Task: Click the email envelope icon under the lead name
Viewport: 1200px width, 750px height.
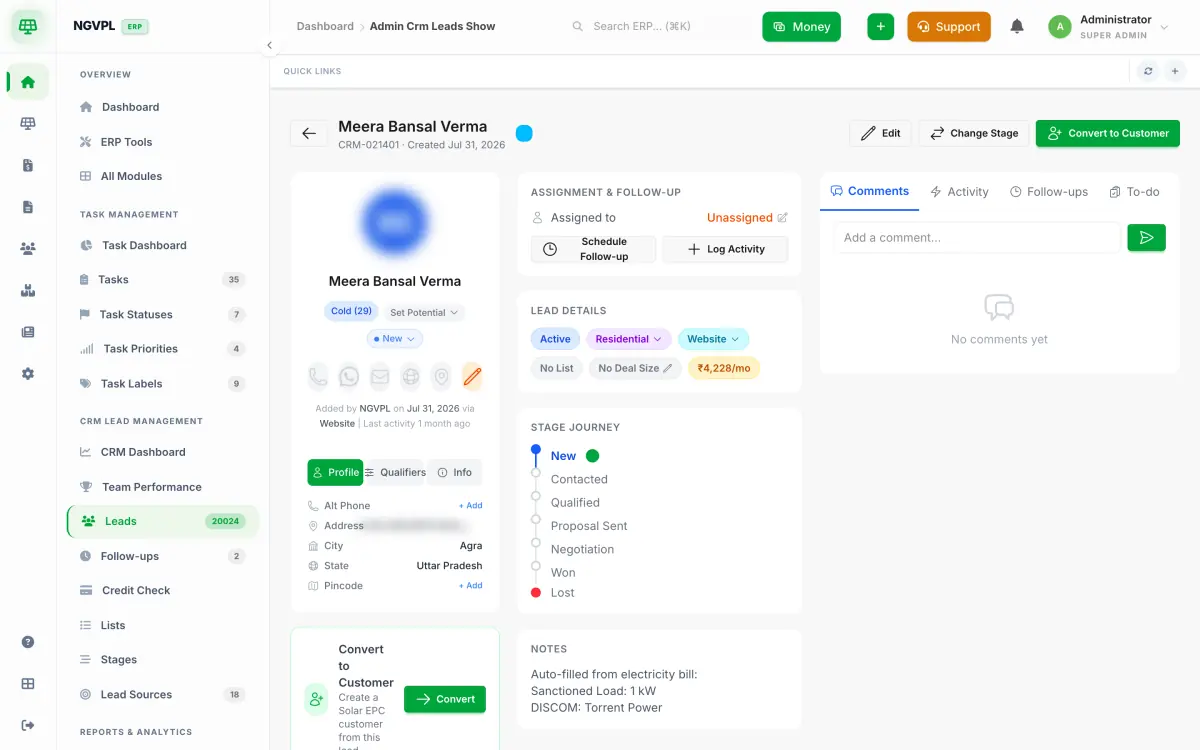Action: click(380, 377)
